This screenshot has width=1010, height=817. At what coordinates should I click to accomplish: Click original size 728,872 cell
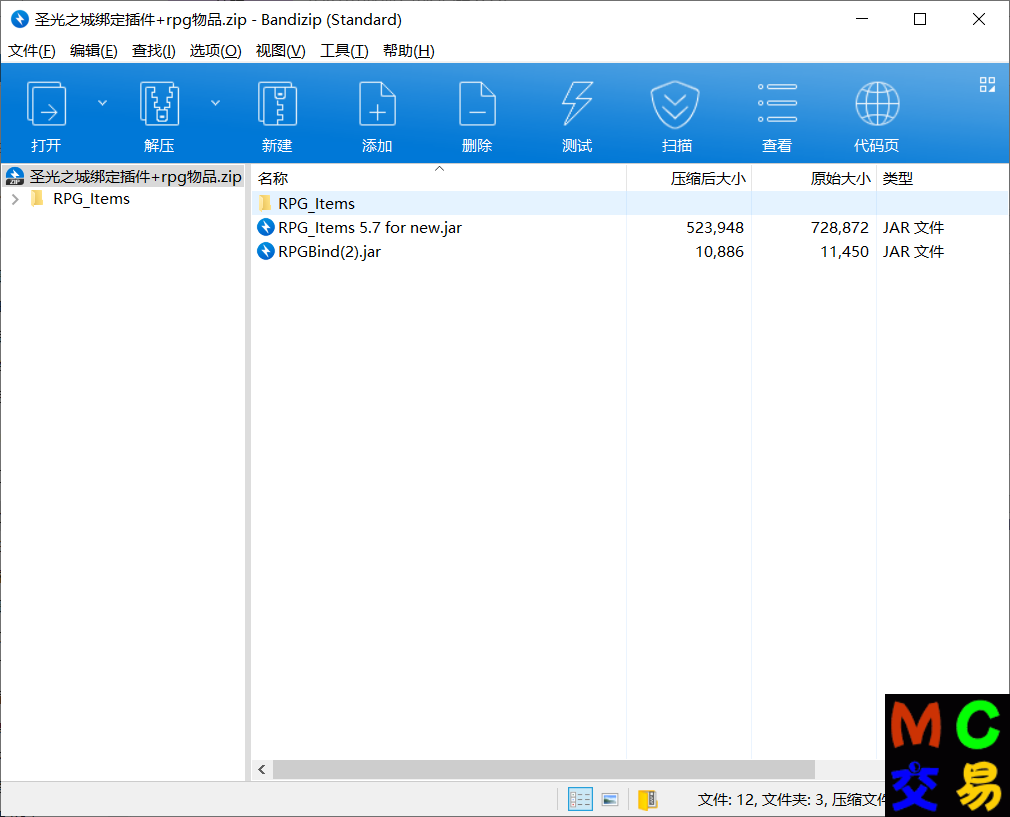pos(840,227)
